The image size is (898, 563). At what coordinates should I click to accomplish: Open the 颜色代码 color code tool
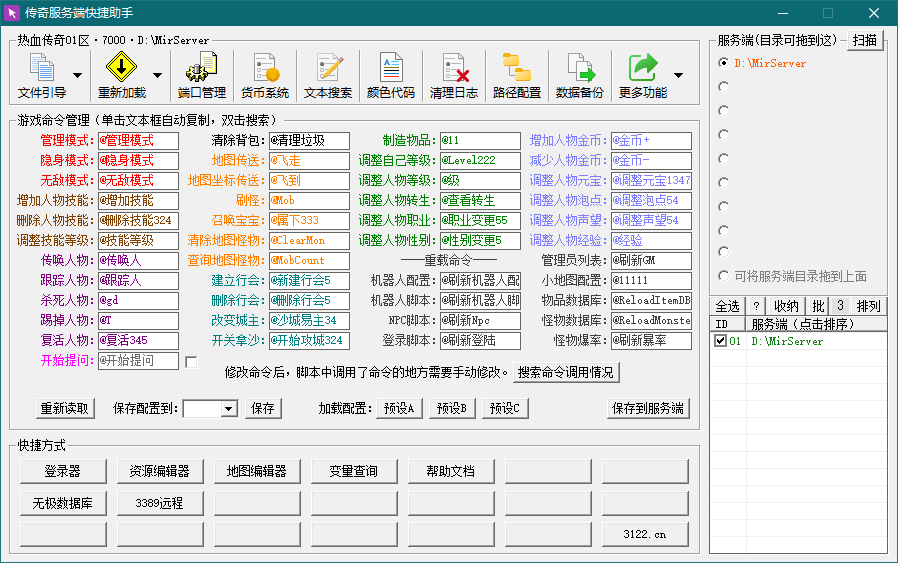tap(390, 76)
